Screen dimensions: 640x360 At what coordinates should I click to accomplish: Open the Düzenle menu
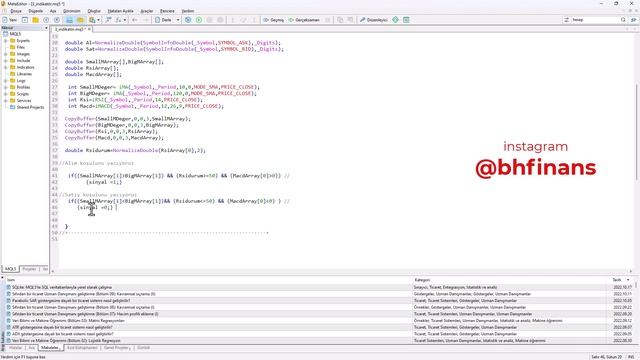click(36, 11)
